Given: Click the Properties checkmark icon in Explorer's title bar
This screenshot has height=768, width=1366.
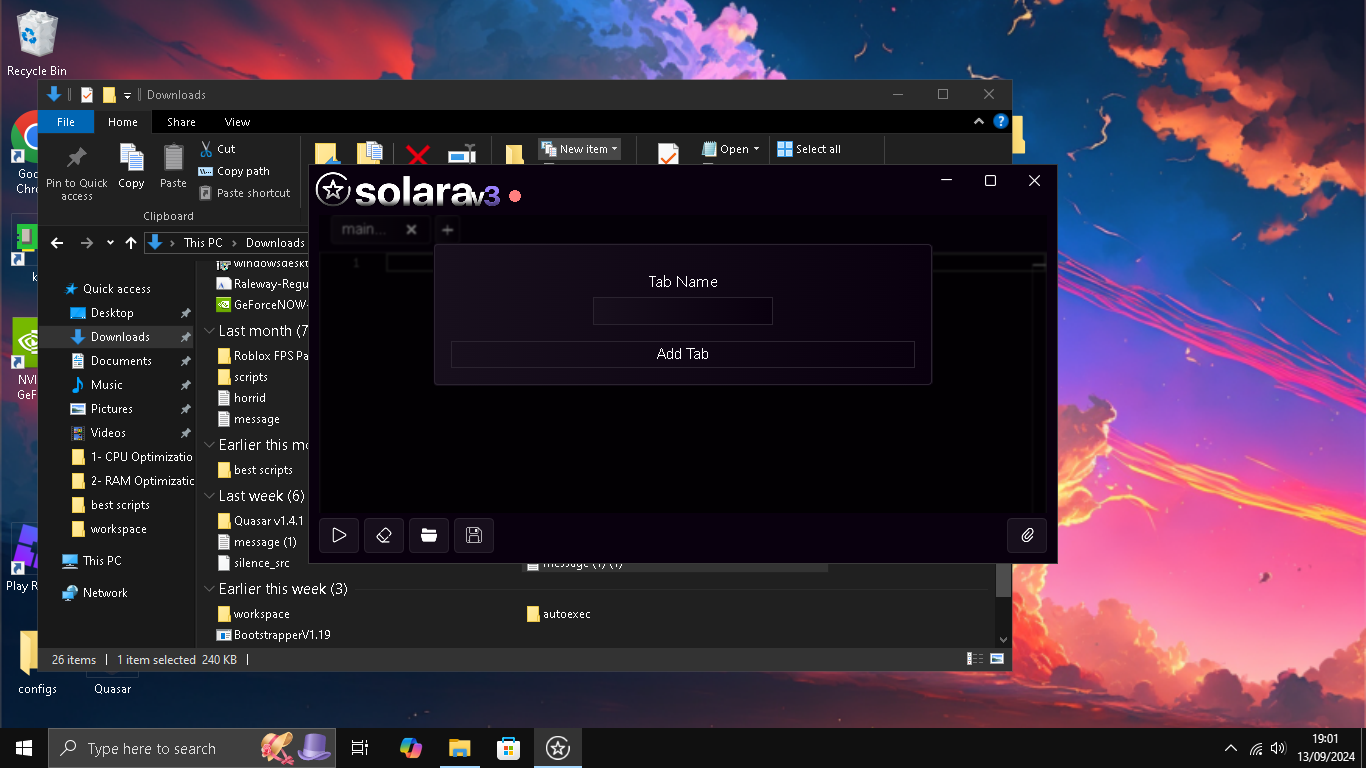Looking at the screenshot, I should [87, 95].
